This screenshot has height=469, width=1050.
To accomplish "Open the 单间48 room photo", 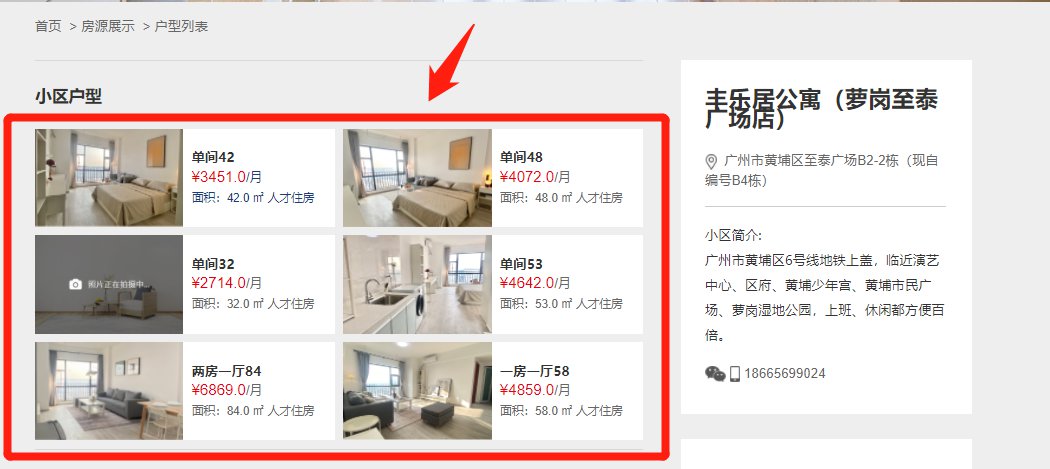I will pos(417,178).
